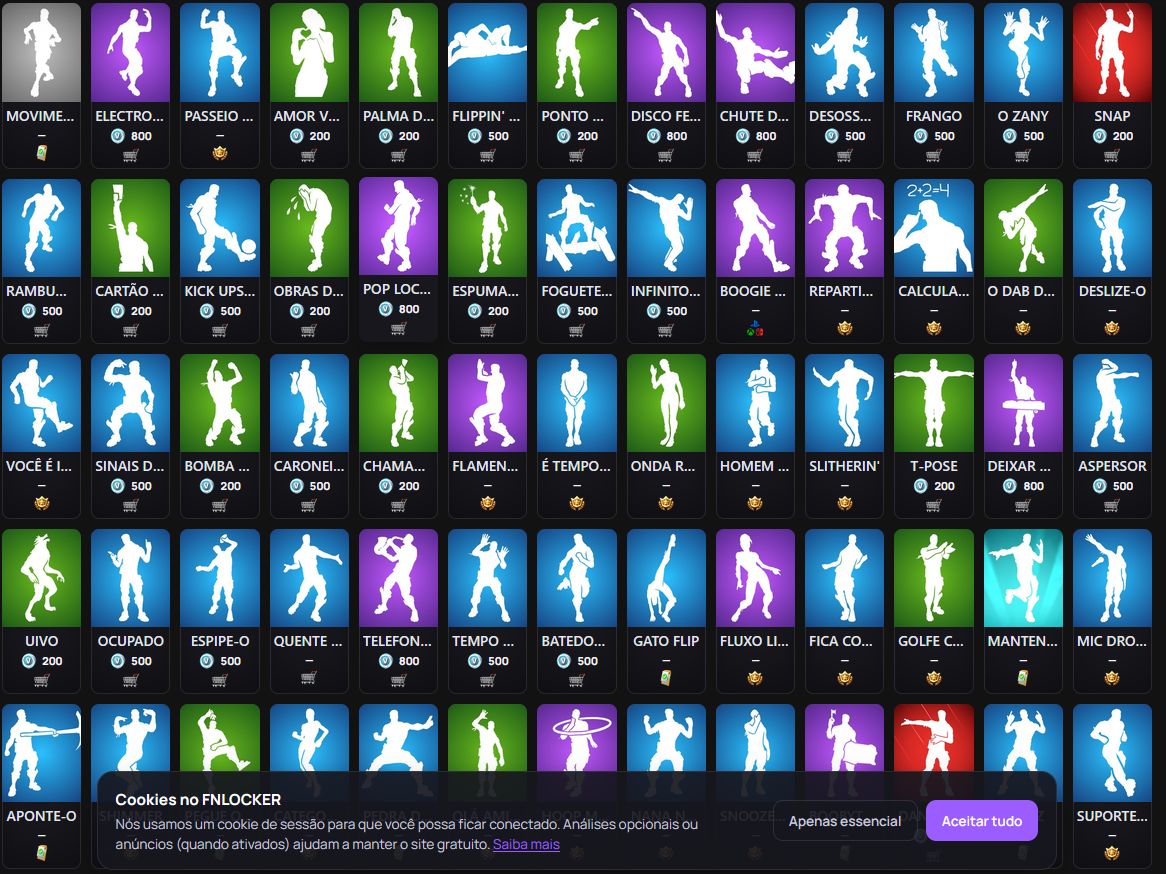Click the T-Pose emote icon
1166x874 pixels.
[x=933, y=402]
